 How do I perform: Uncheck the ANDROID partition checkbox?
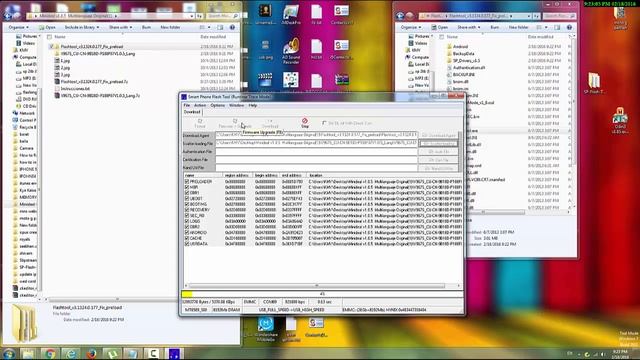187,232
